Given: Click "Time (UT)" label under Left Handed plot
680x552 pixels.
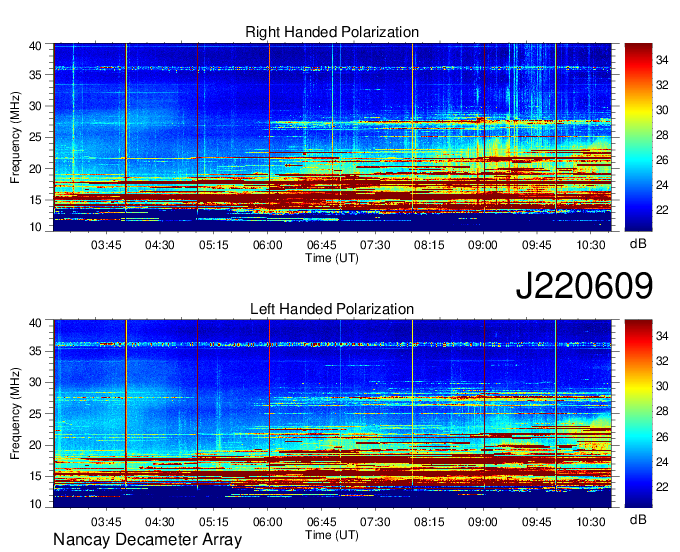Looking at the screenshot, I should coord(332,535).
